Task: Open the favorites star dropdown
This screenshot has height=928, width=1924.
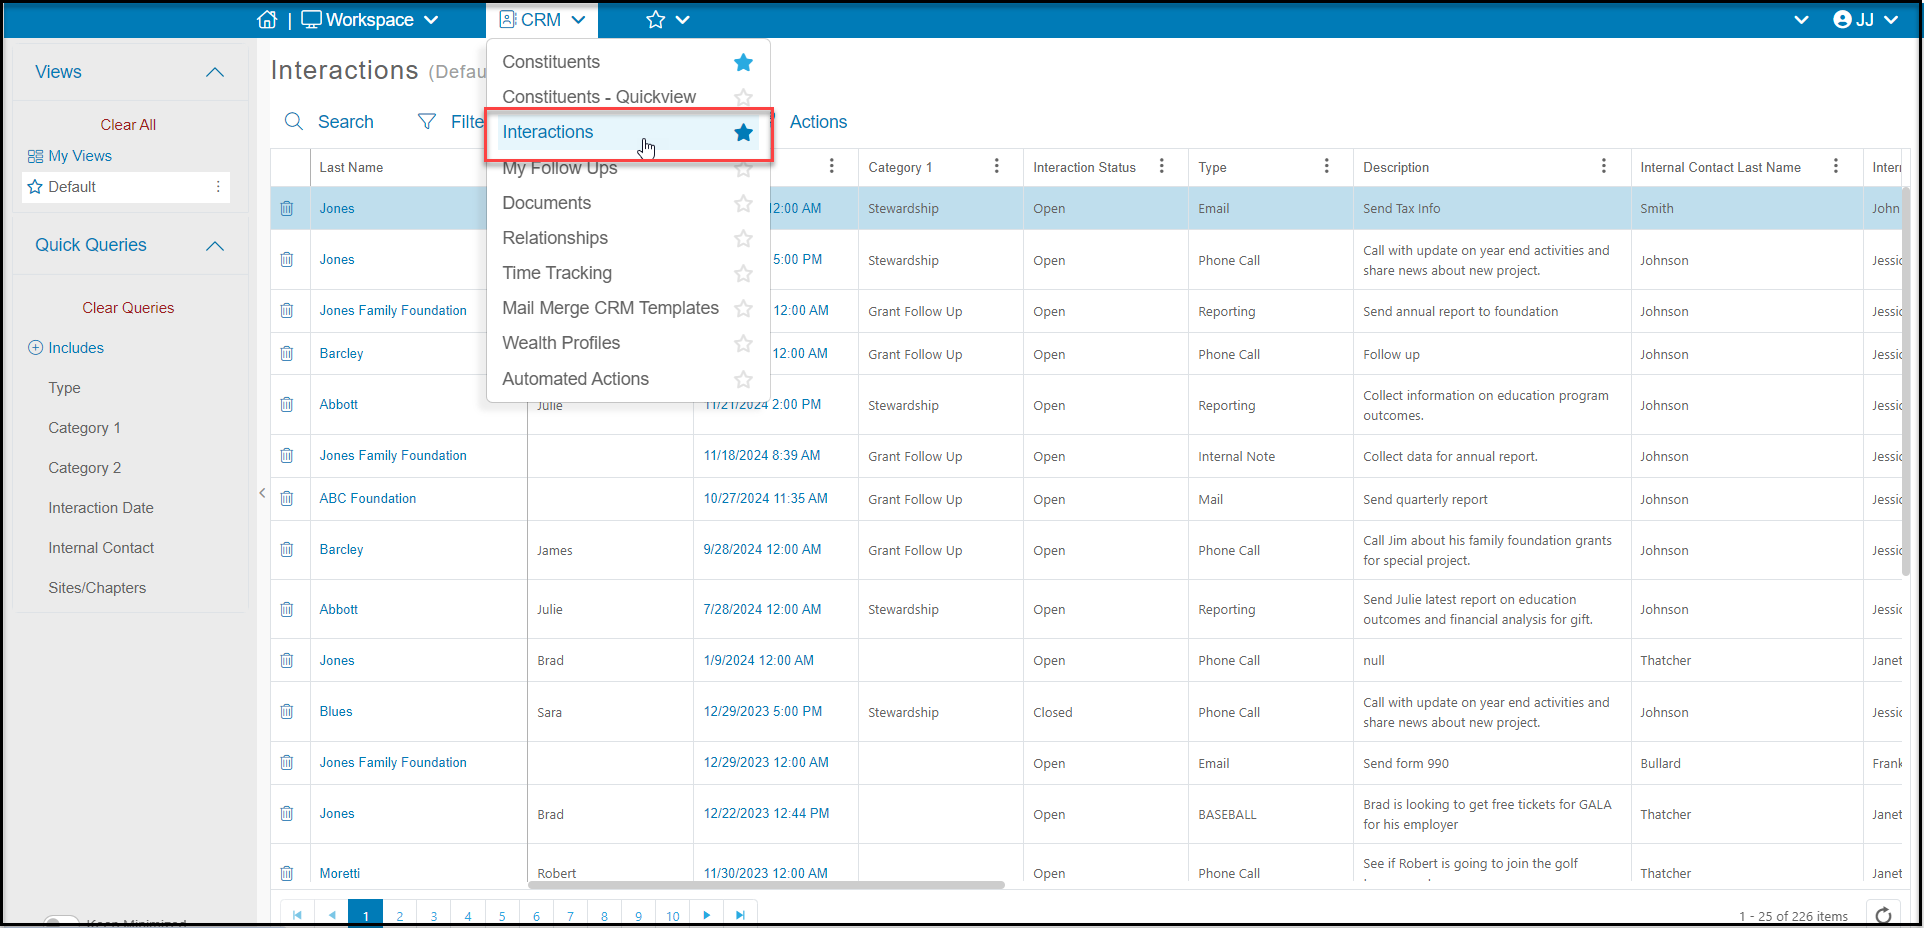Action: [x=668, y=20]
